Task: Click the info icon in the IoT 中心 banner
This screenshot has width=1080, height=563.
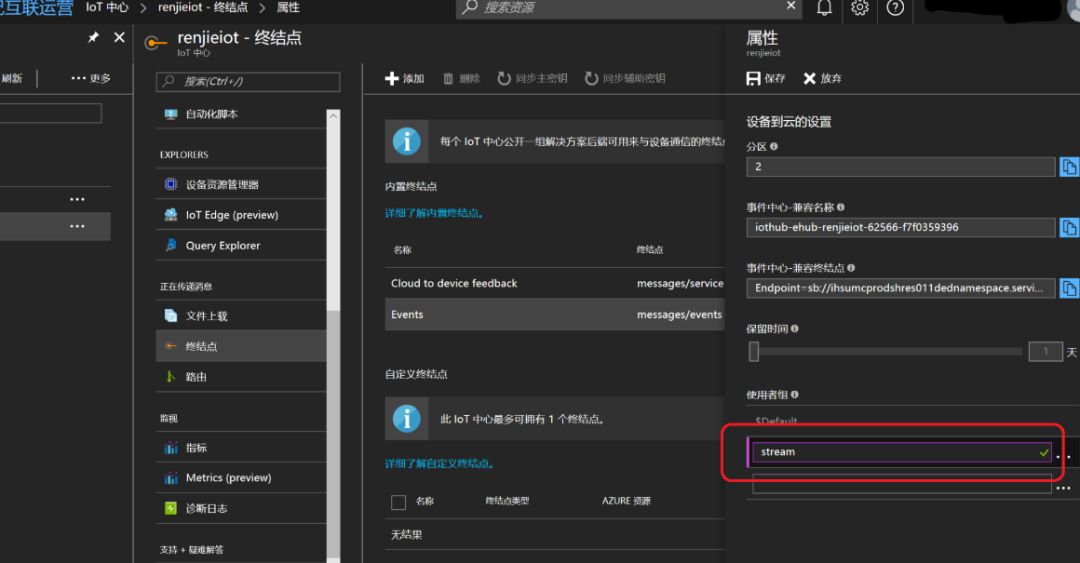Action: click(406, 141)
